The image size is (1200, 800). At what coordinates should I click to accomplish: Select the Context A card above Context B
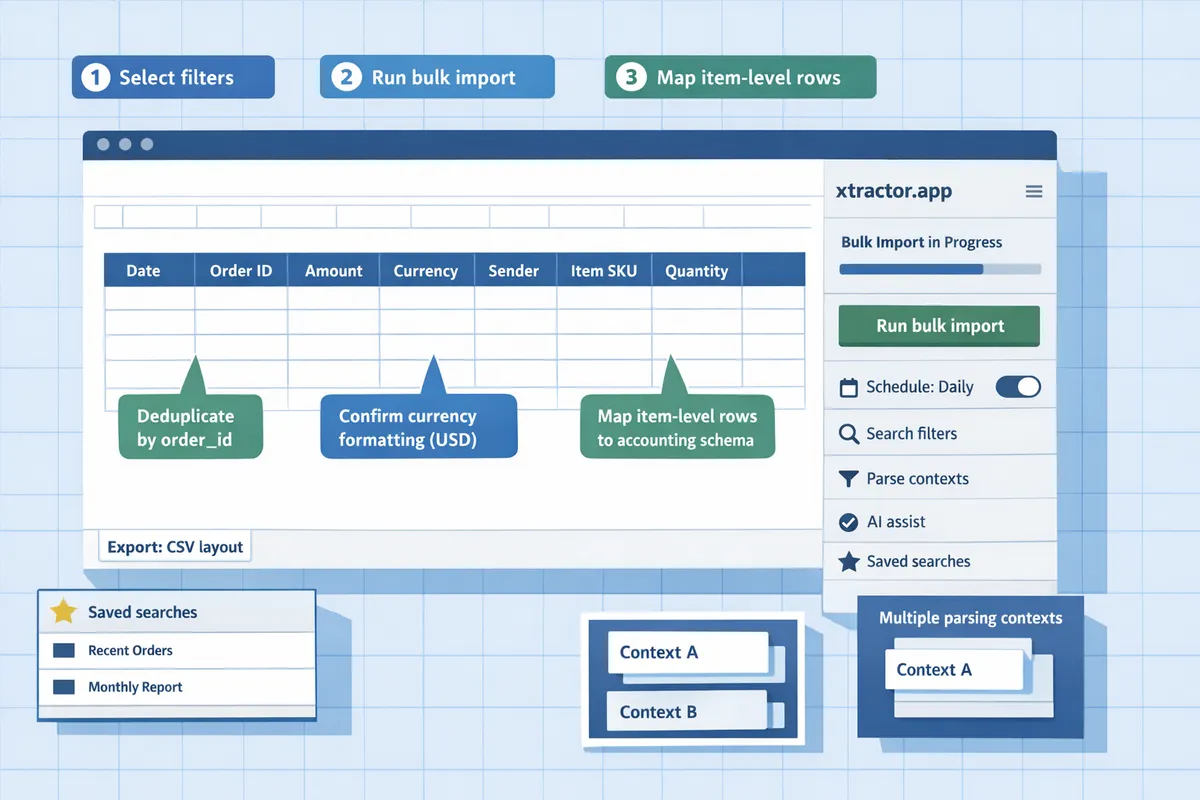click(x=687, y=653)
